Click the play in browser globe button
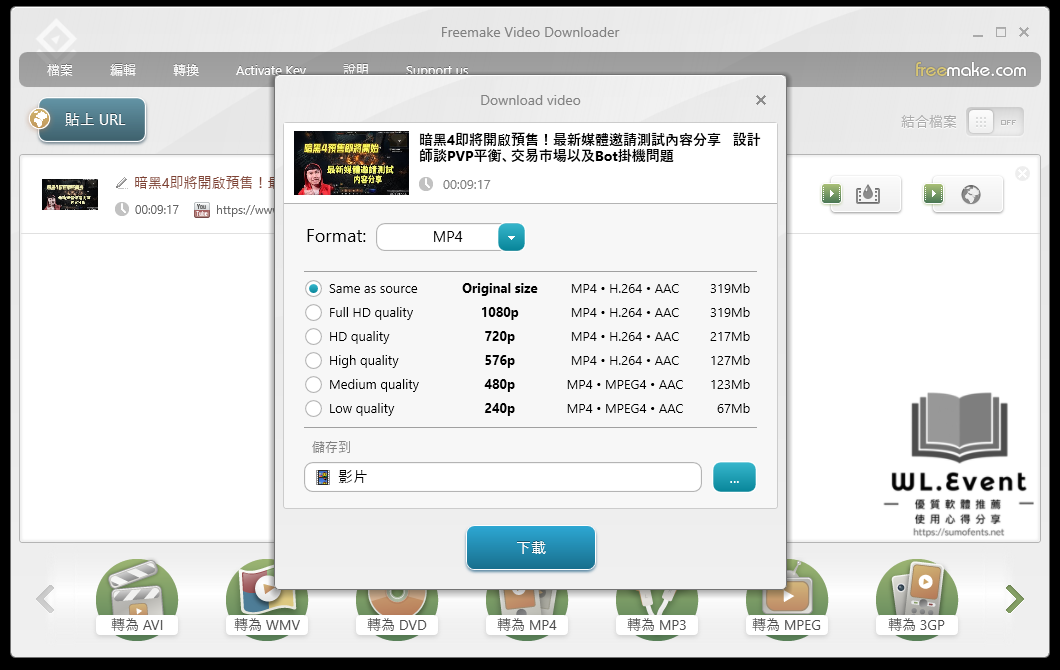Image resolution: width=1060 pixels, height=670 pixels. 963,195
